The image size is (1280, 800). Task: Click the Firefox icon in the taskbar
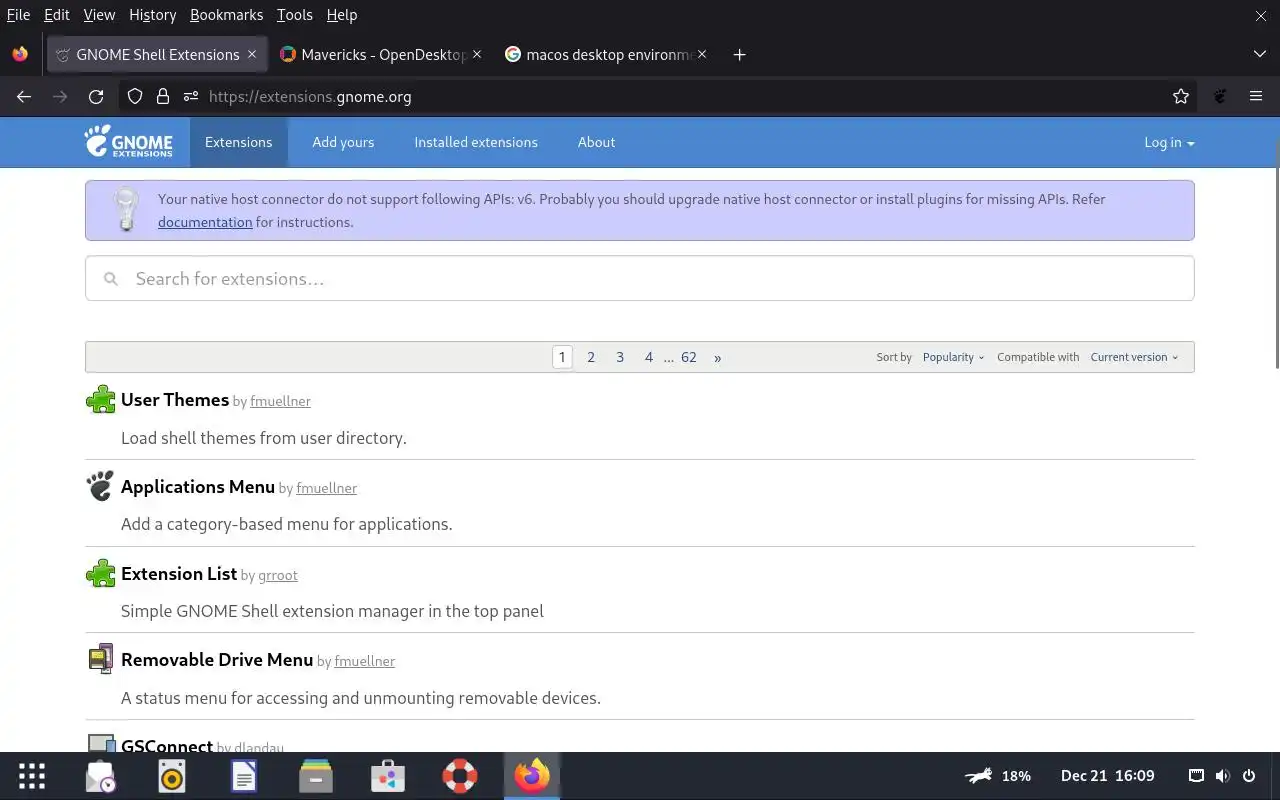(x=532, y=776)
